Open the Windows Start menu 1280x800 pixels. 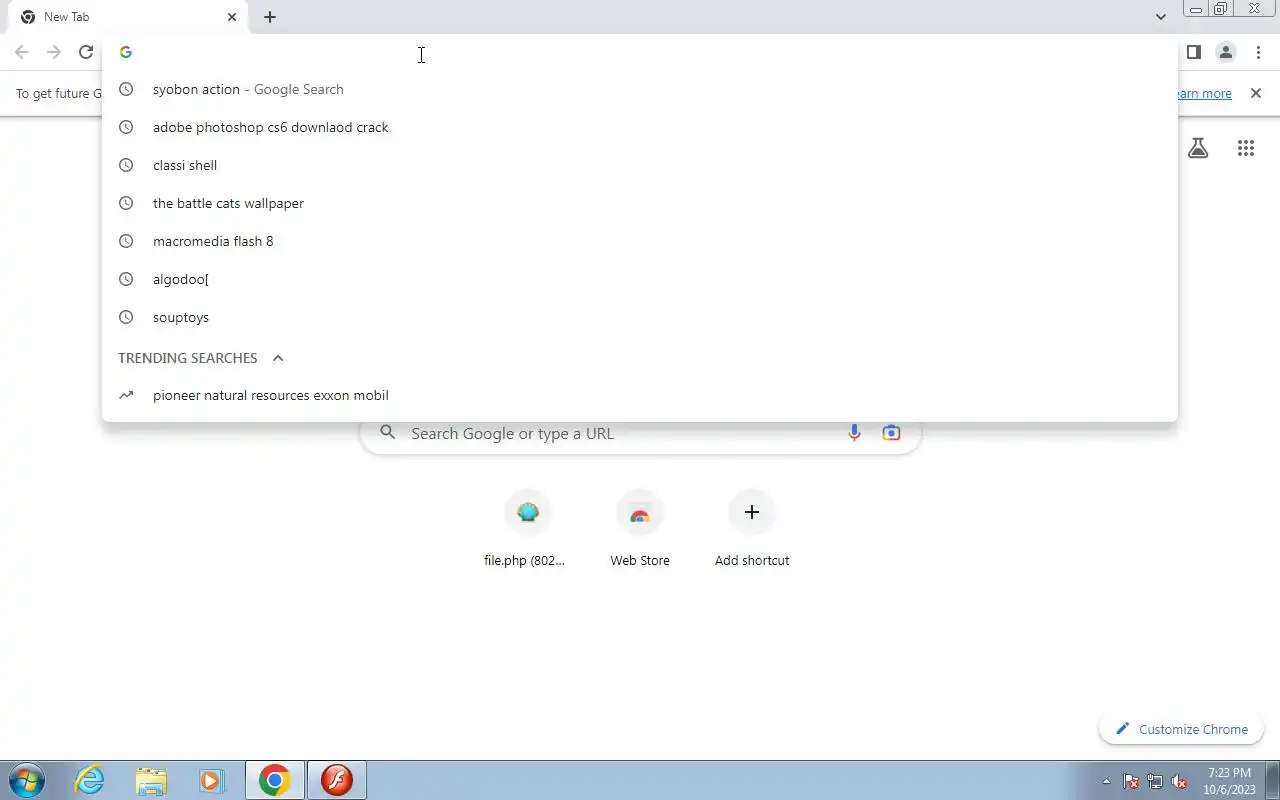26,780
